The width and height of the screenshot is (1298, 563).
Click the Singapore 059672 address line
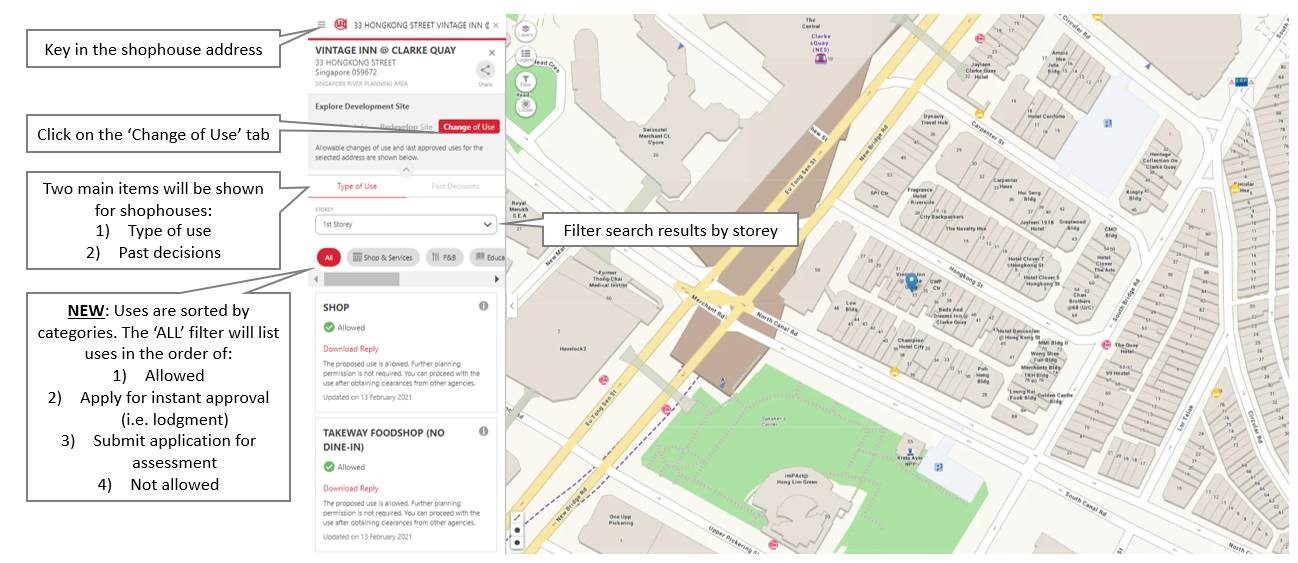click(346, 72)
